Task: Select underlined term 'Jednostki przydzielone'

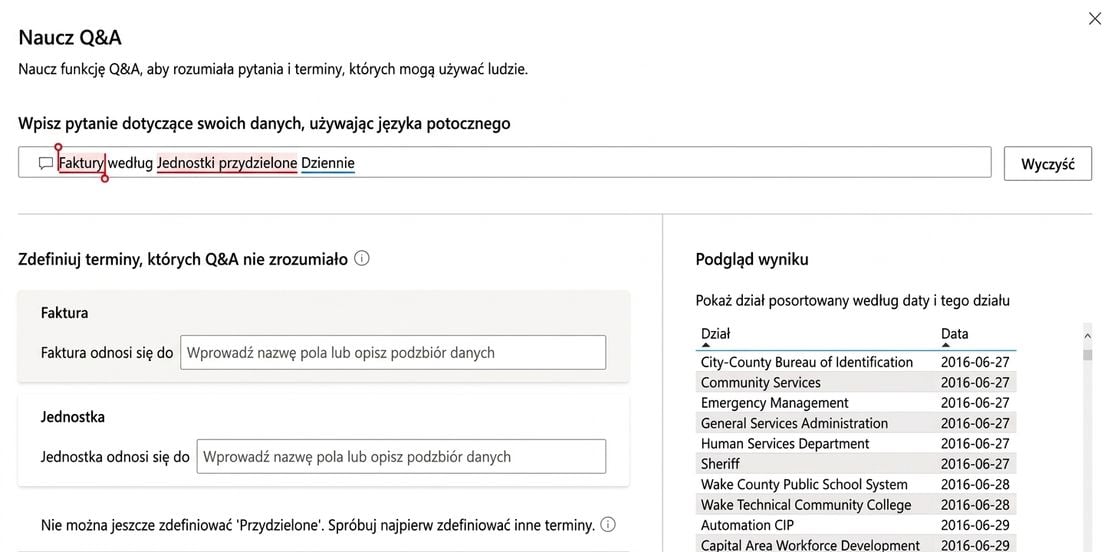Action: [227, 164]
